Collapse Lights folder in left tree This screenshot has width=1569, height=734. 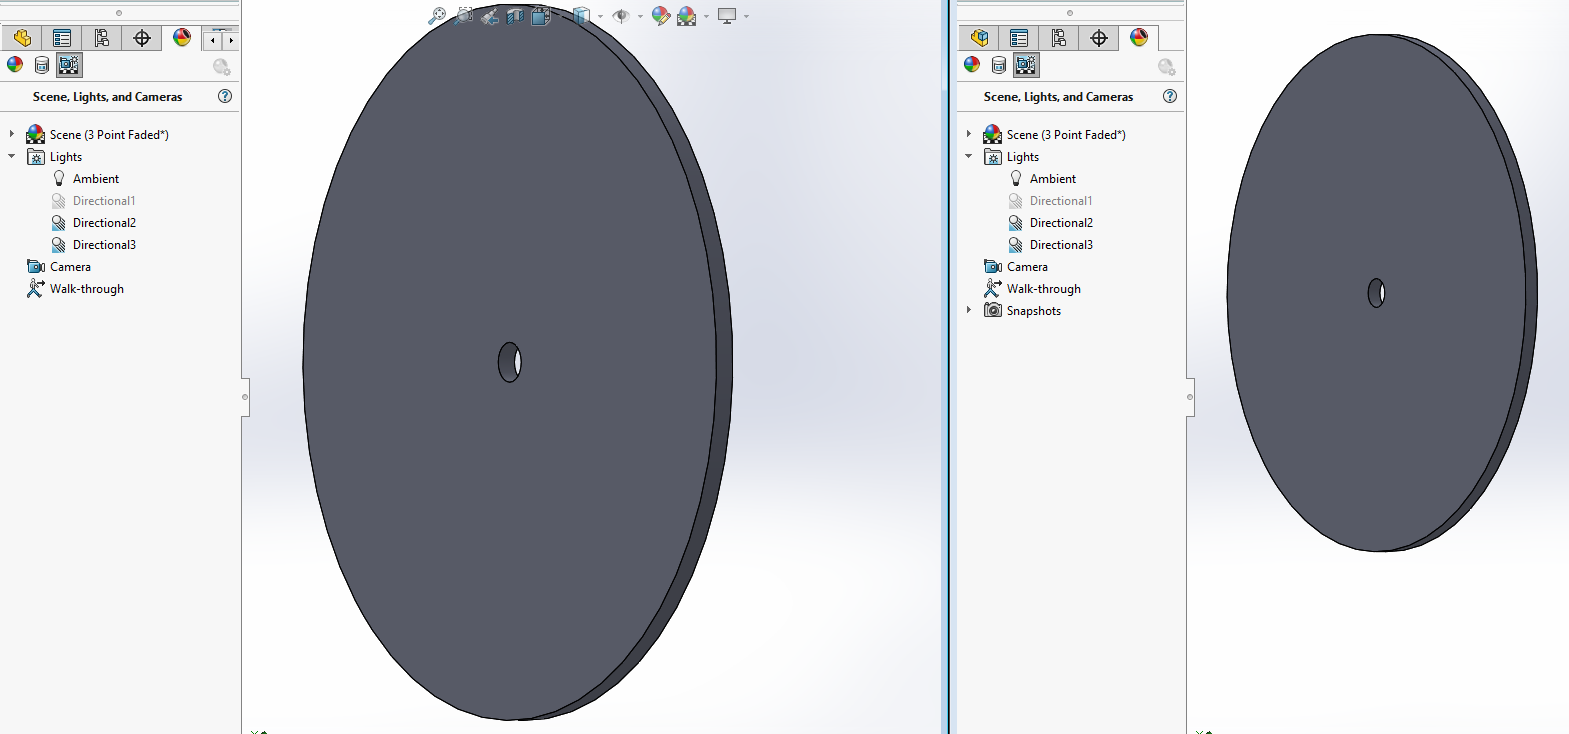pos(12,156)
